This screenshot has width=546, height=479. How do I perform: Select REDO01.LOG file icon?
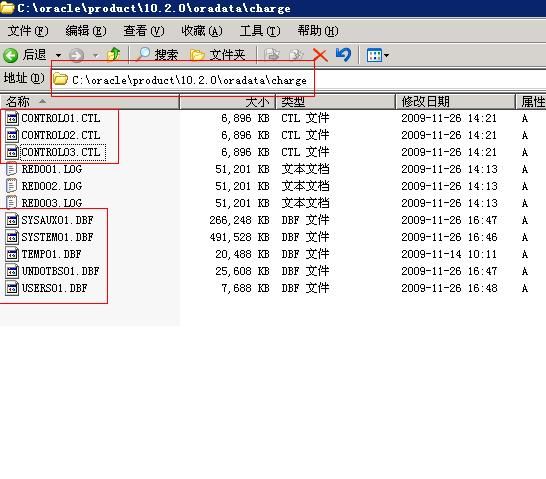coord(12,169)
